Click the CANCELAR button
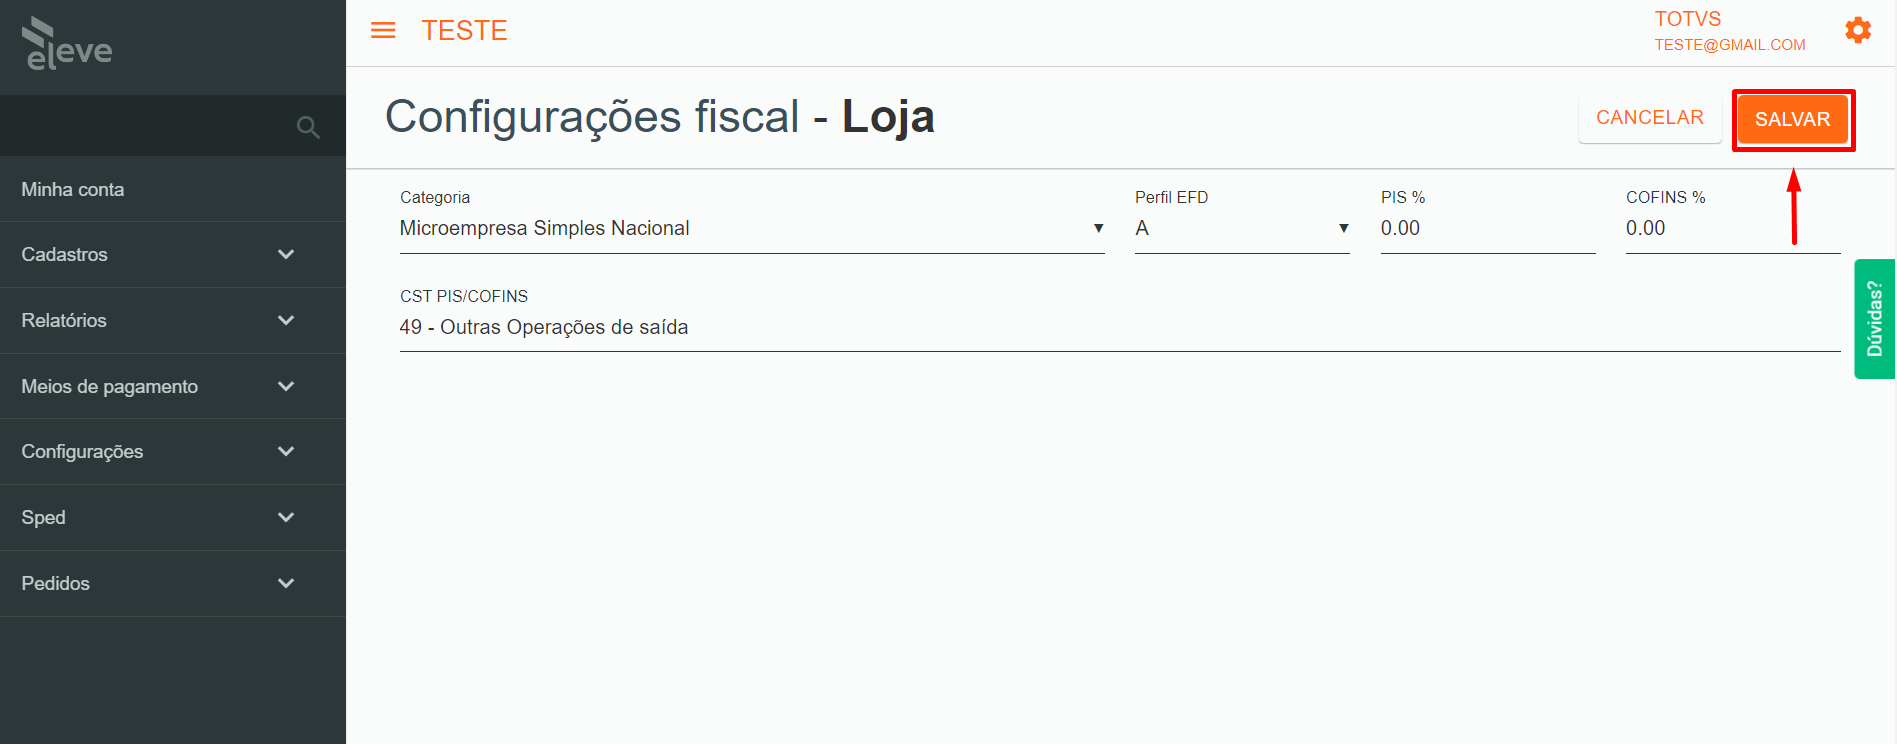 (x=1650, y=118)
